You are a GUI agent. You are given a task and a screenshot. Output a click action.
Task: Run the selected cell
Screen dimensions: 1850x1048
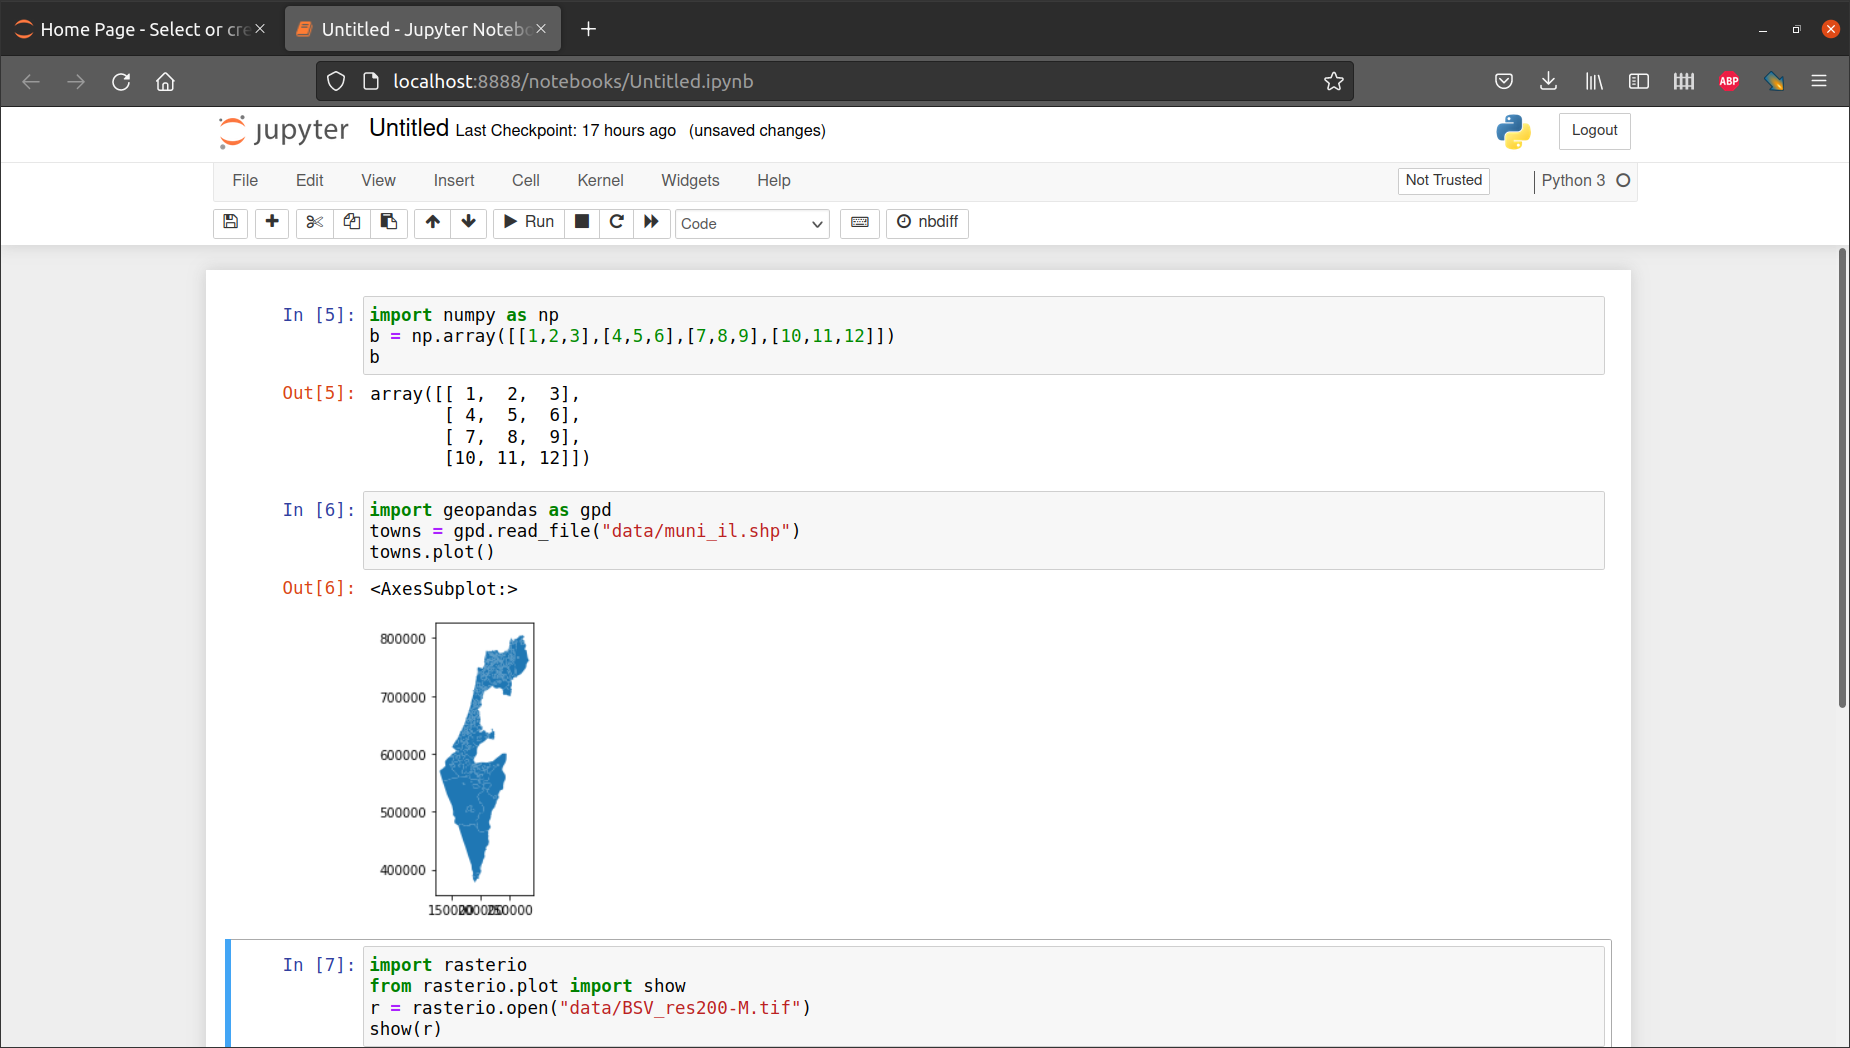(528, 222)
